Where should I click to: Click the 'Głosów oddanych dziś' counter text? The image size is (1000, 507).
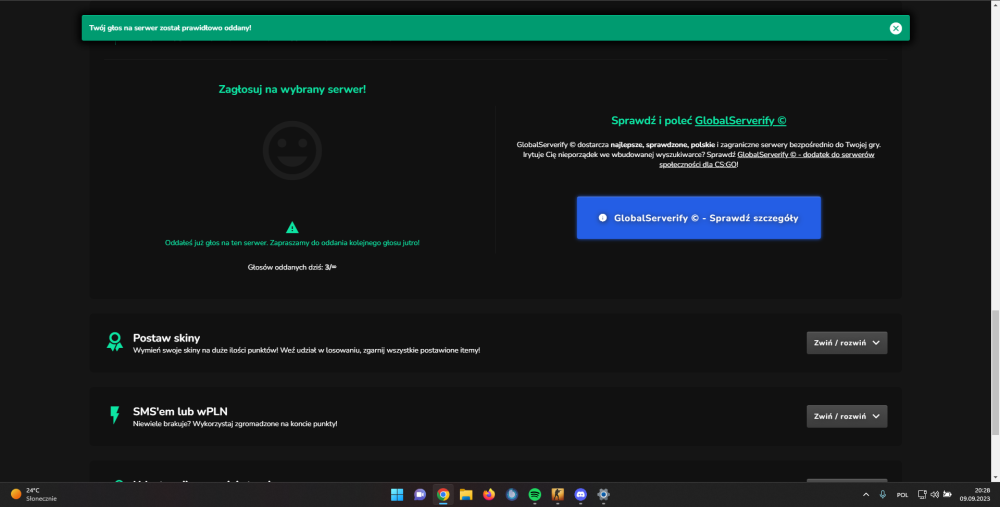pyautogui.click(x=292, y=267)
